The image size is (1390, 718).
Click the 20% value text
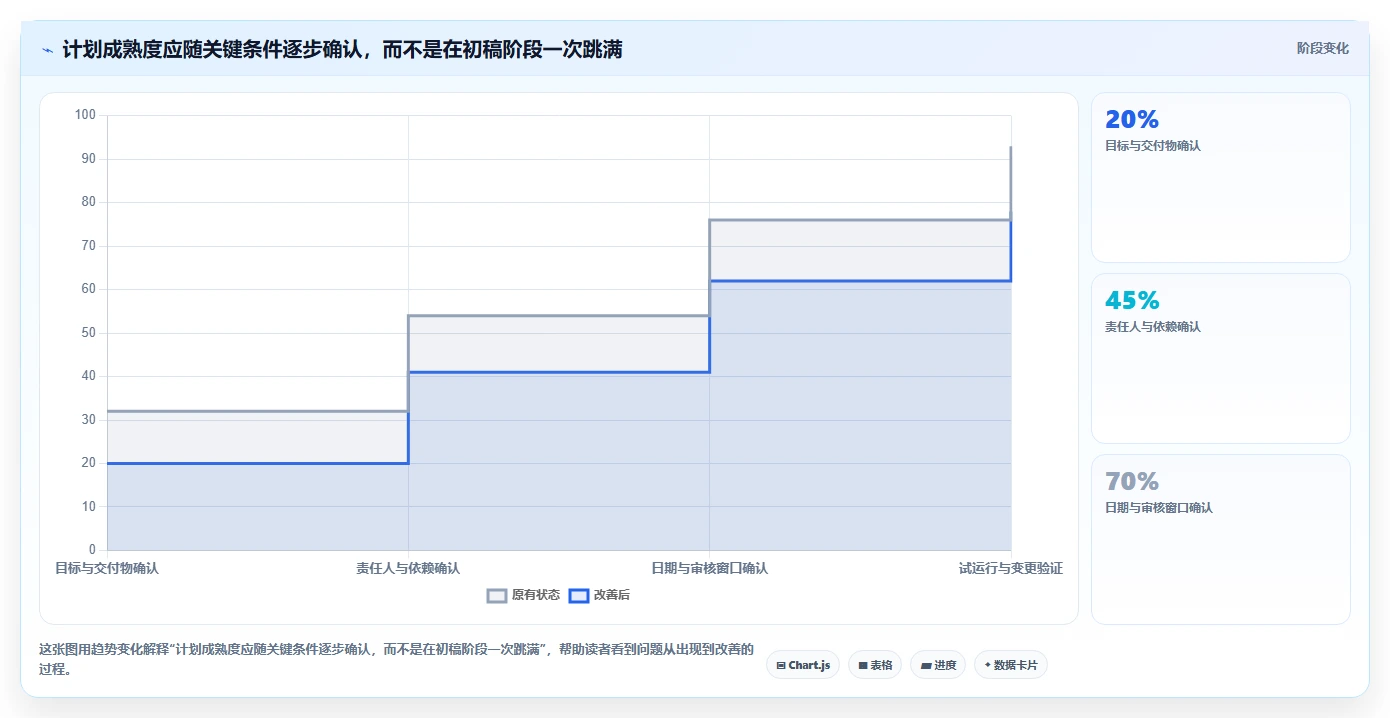tap(1132, 120)
